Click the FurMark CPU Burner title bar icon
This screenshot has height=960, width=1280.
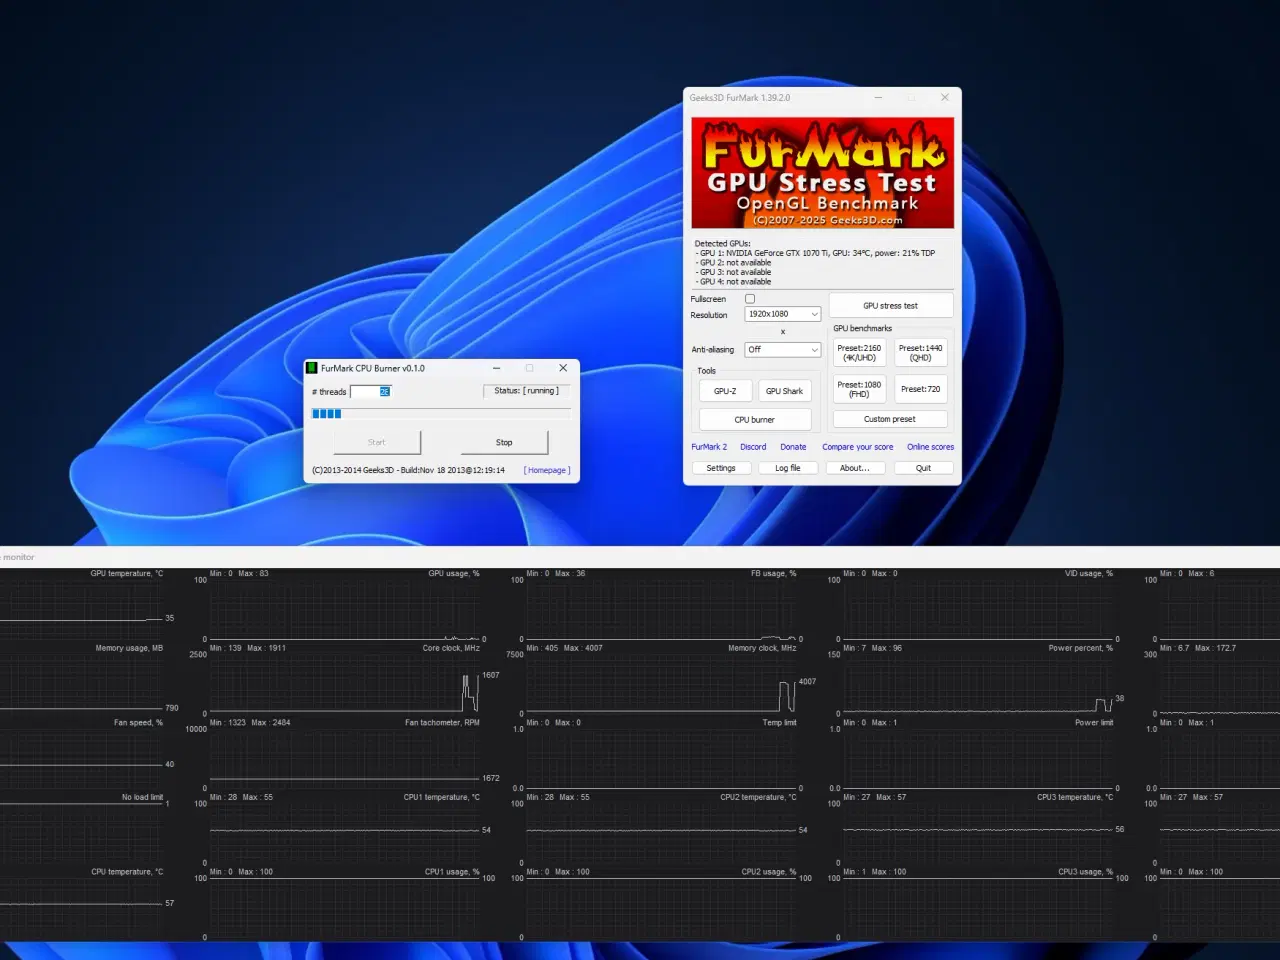coord(313,368)
